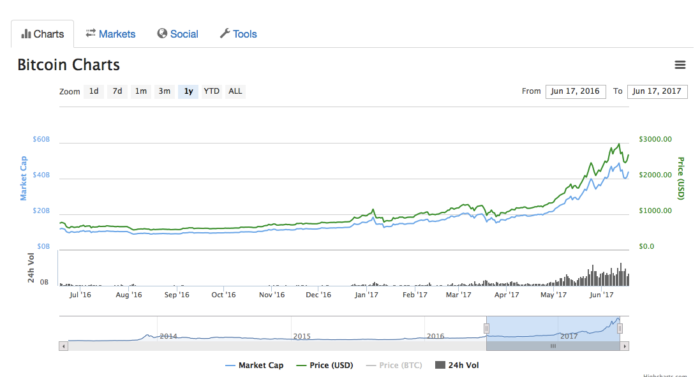Click the $20B market cap axis label
The width and height of the screenshot is (700, 377).
(41, 211)
